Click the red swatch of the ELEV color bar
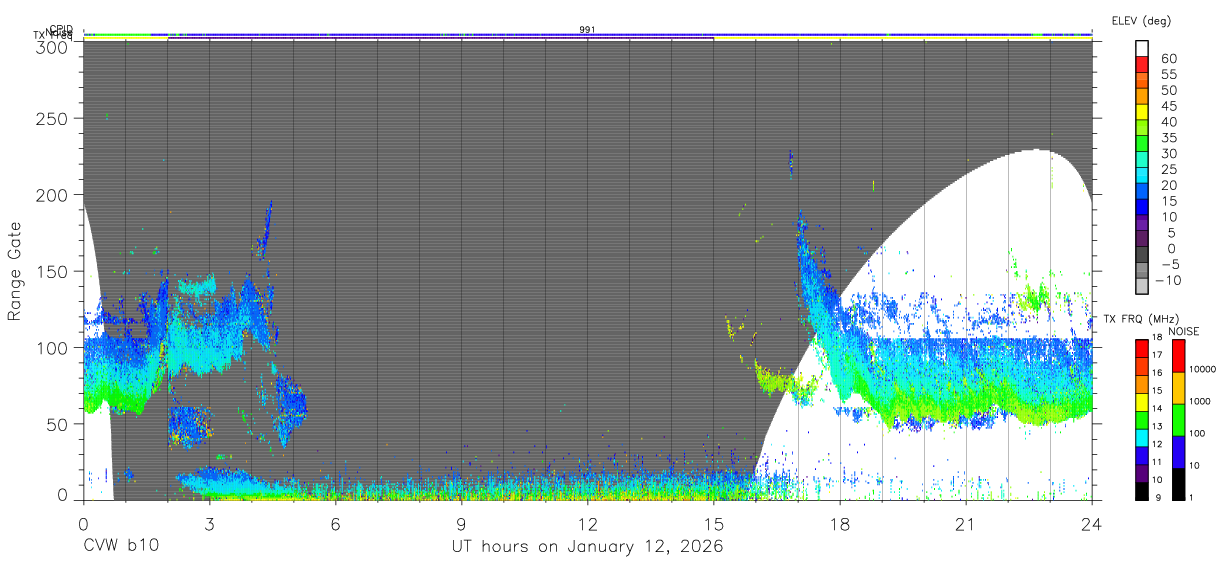The height and width of the screenshot is (567, 1228). click(x=1142, y=64)
